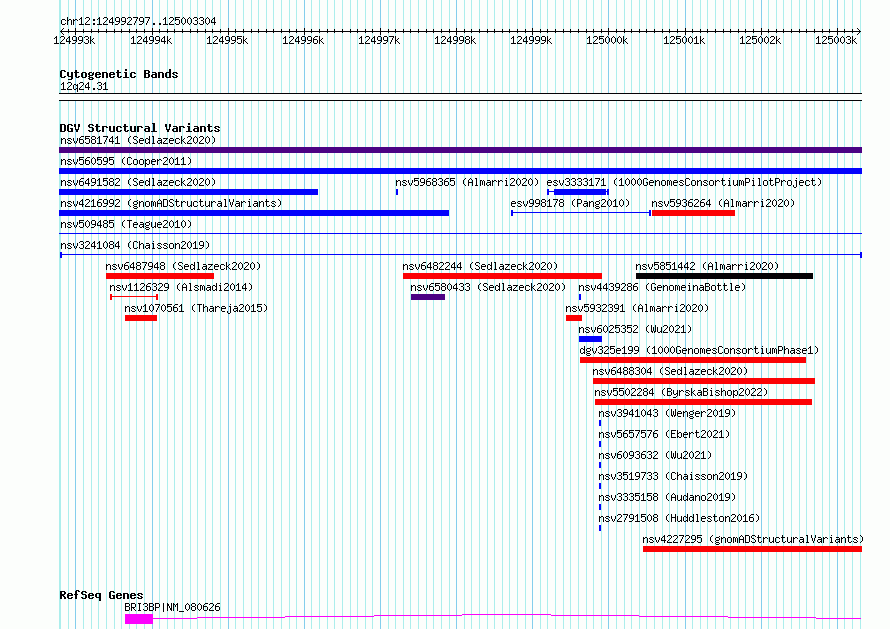The width and height of the screenshot is (890, 629).
Task: Click the red bar under nsv6488304
Action: click(704, 381)
